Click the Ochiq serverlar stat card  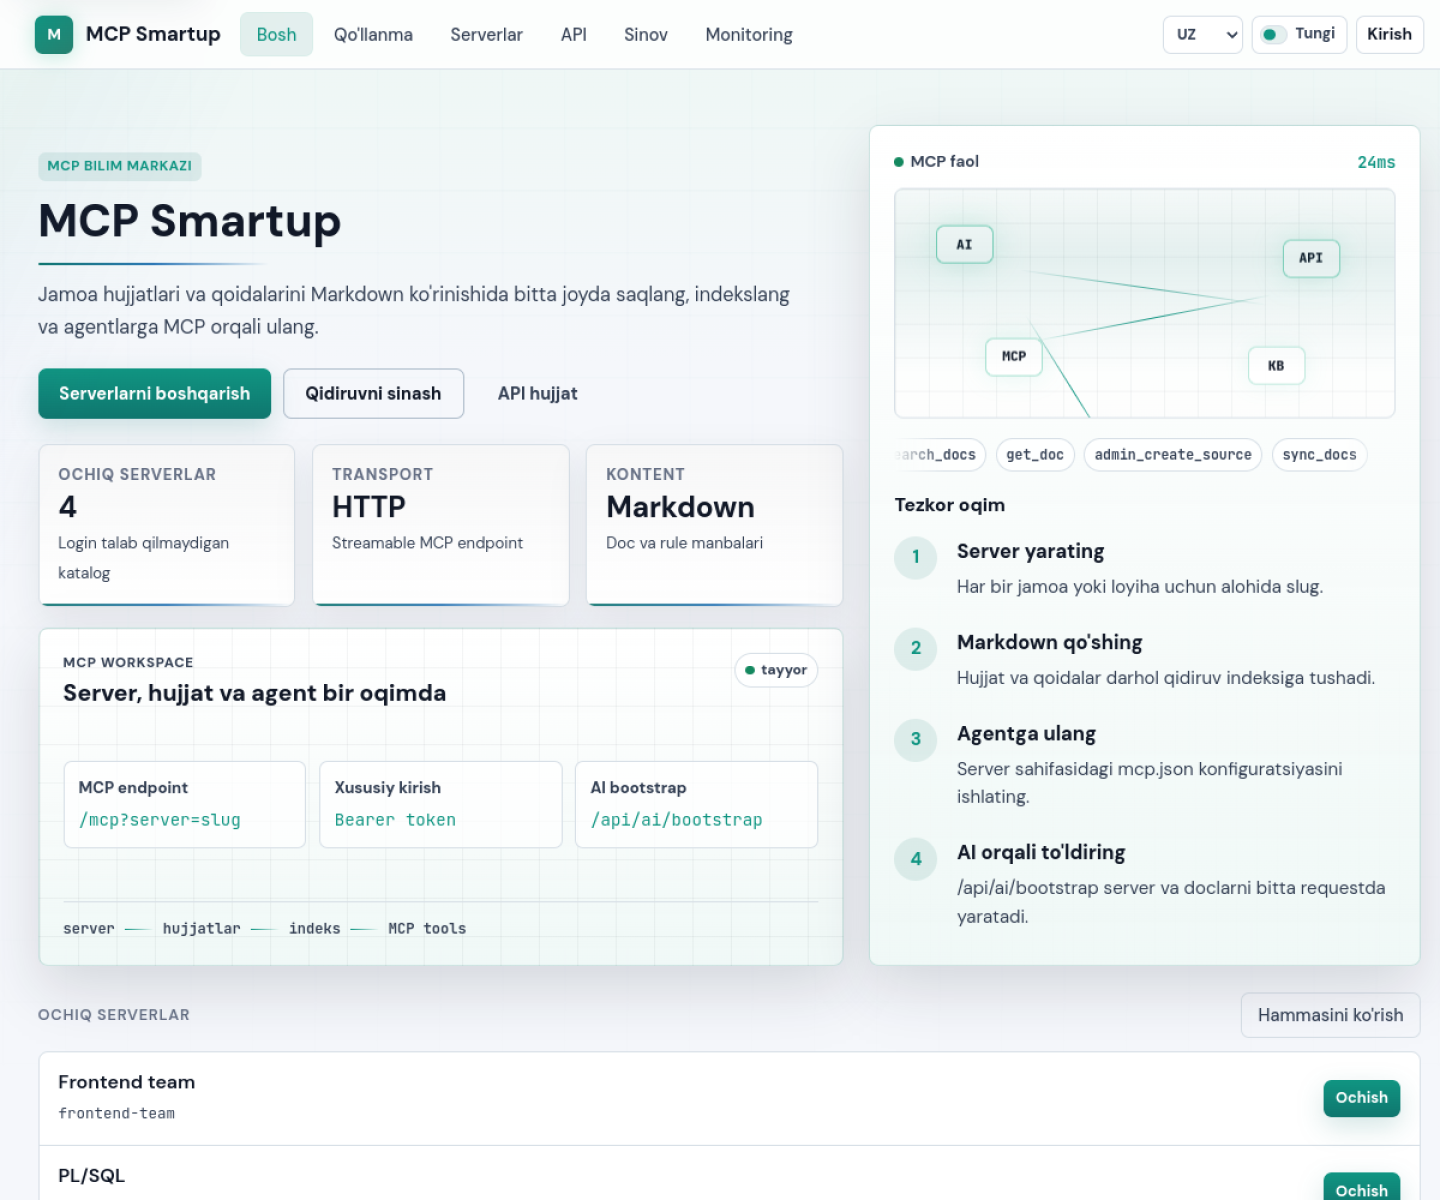pyautogui.click(x=167, y=525)
